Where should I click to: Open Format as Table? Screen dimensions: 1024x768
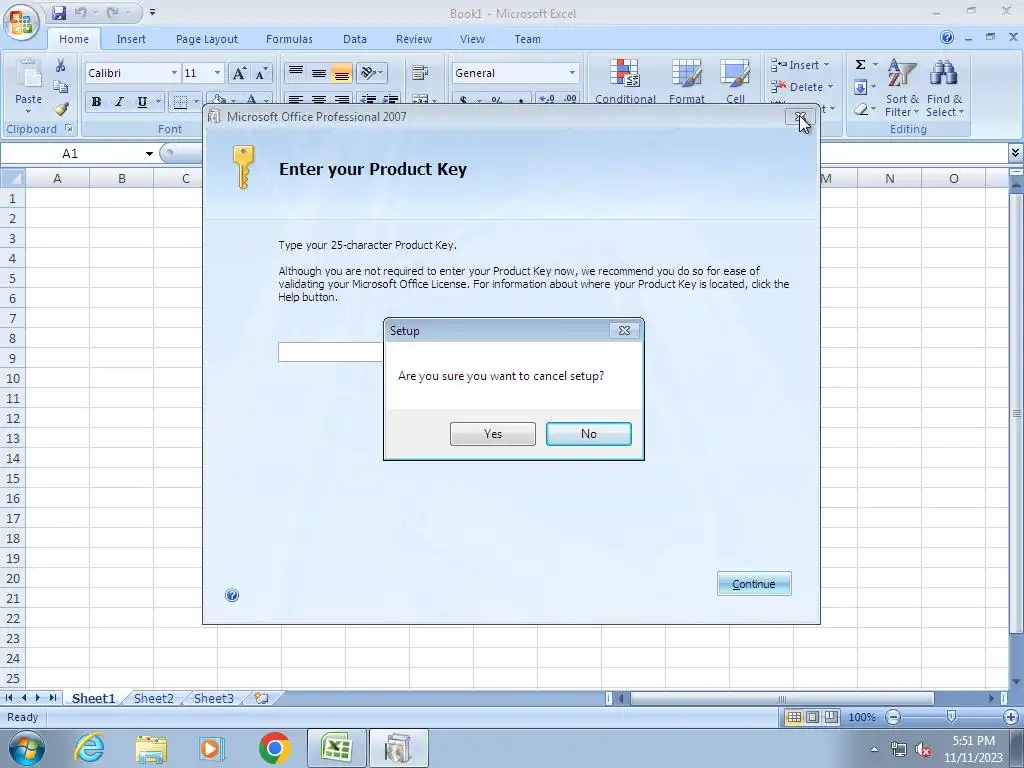(x=687, y=81)
